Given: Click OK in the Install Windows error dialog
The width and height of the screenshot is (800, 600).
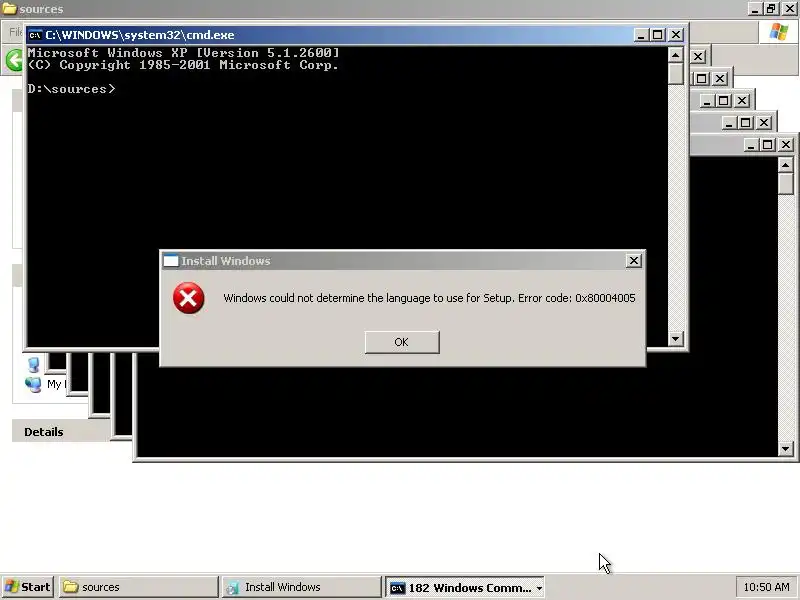Looking at the screenshot, I should [x=402, y=342].
